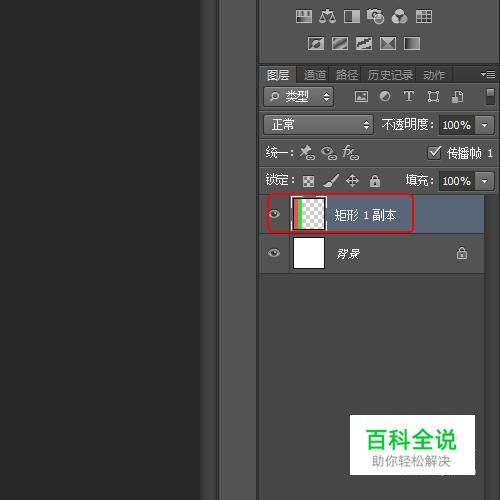
Task: Open the 不透明度 slider arrow
Action: coord(484,125)
